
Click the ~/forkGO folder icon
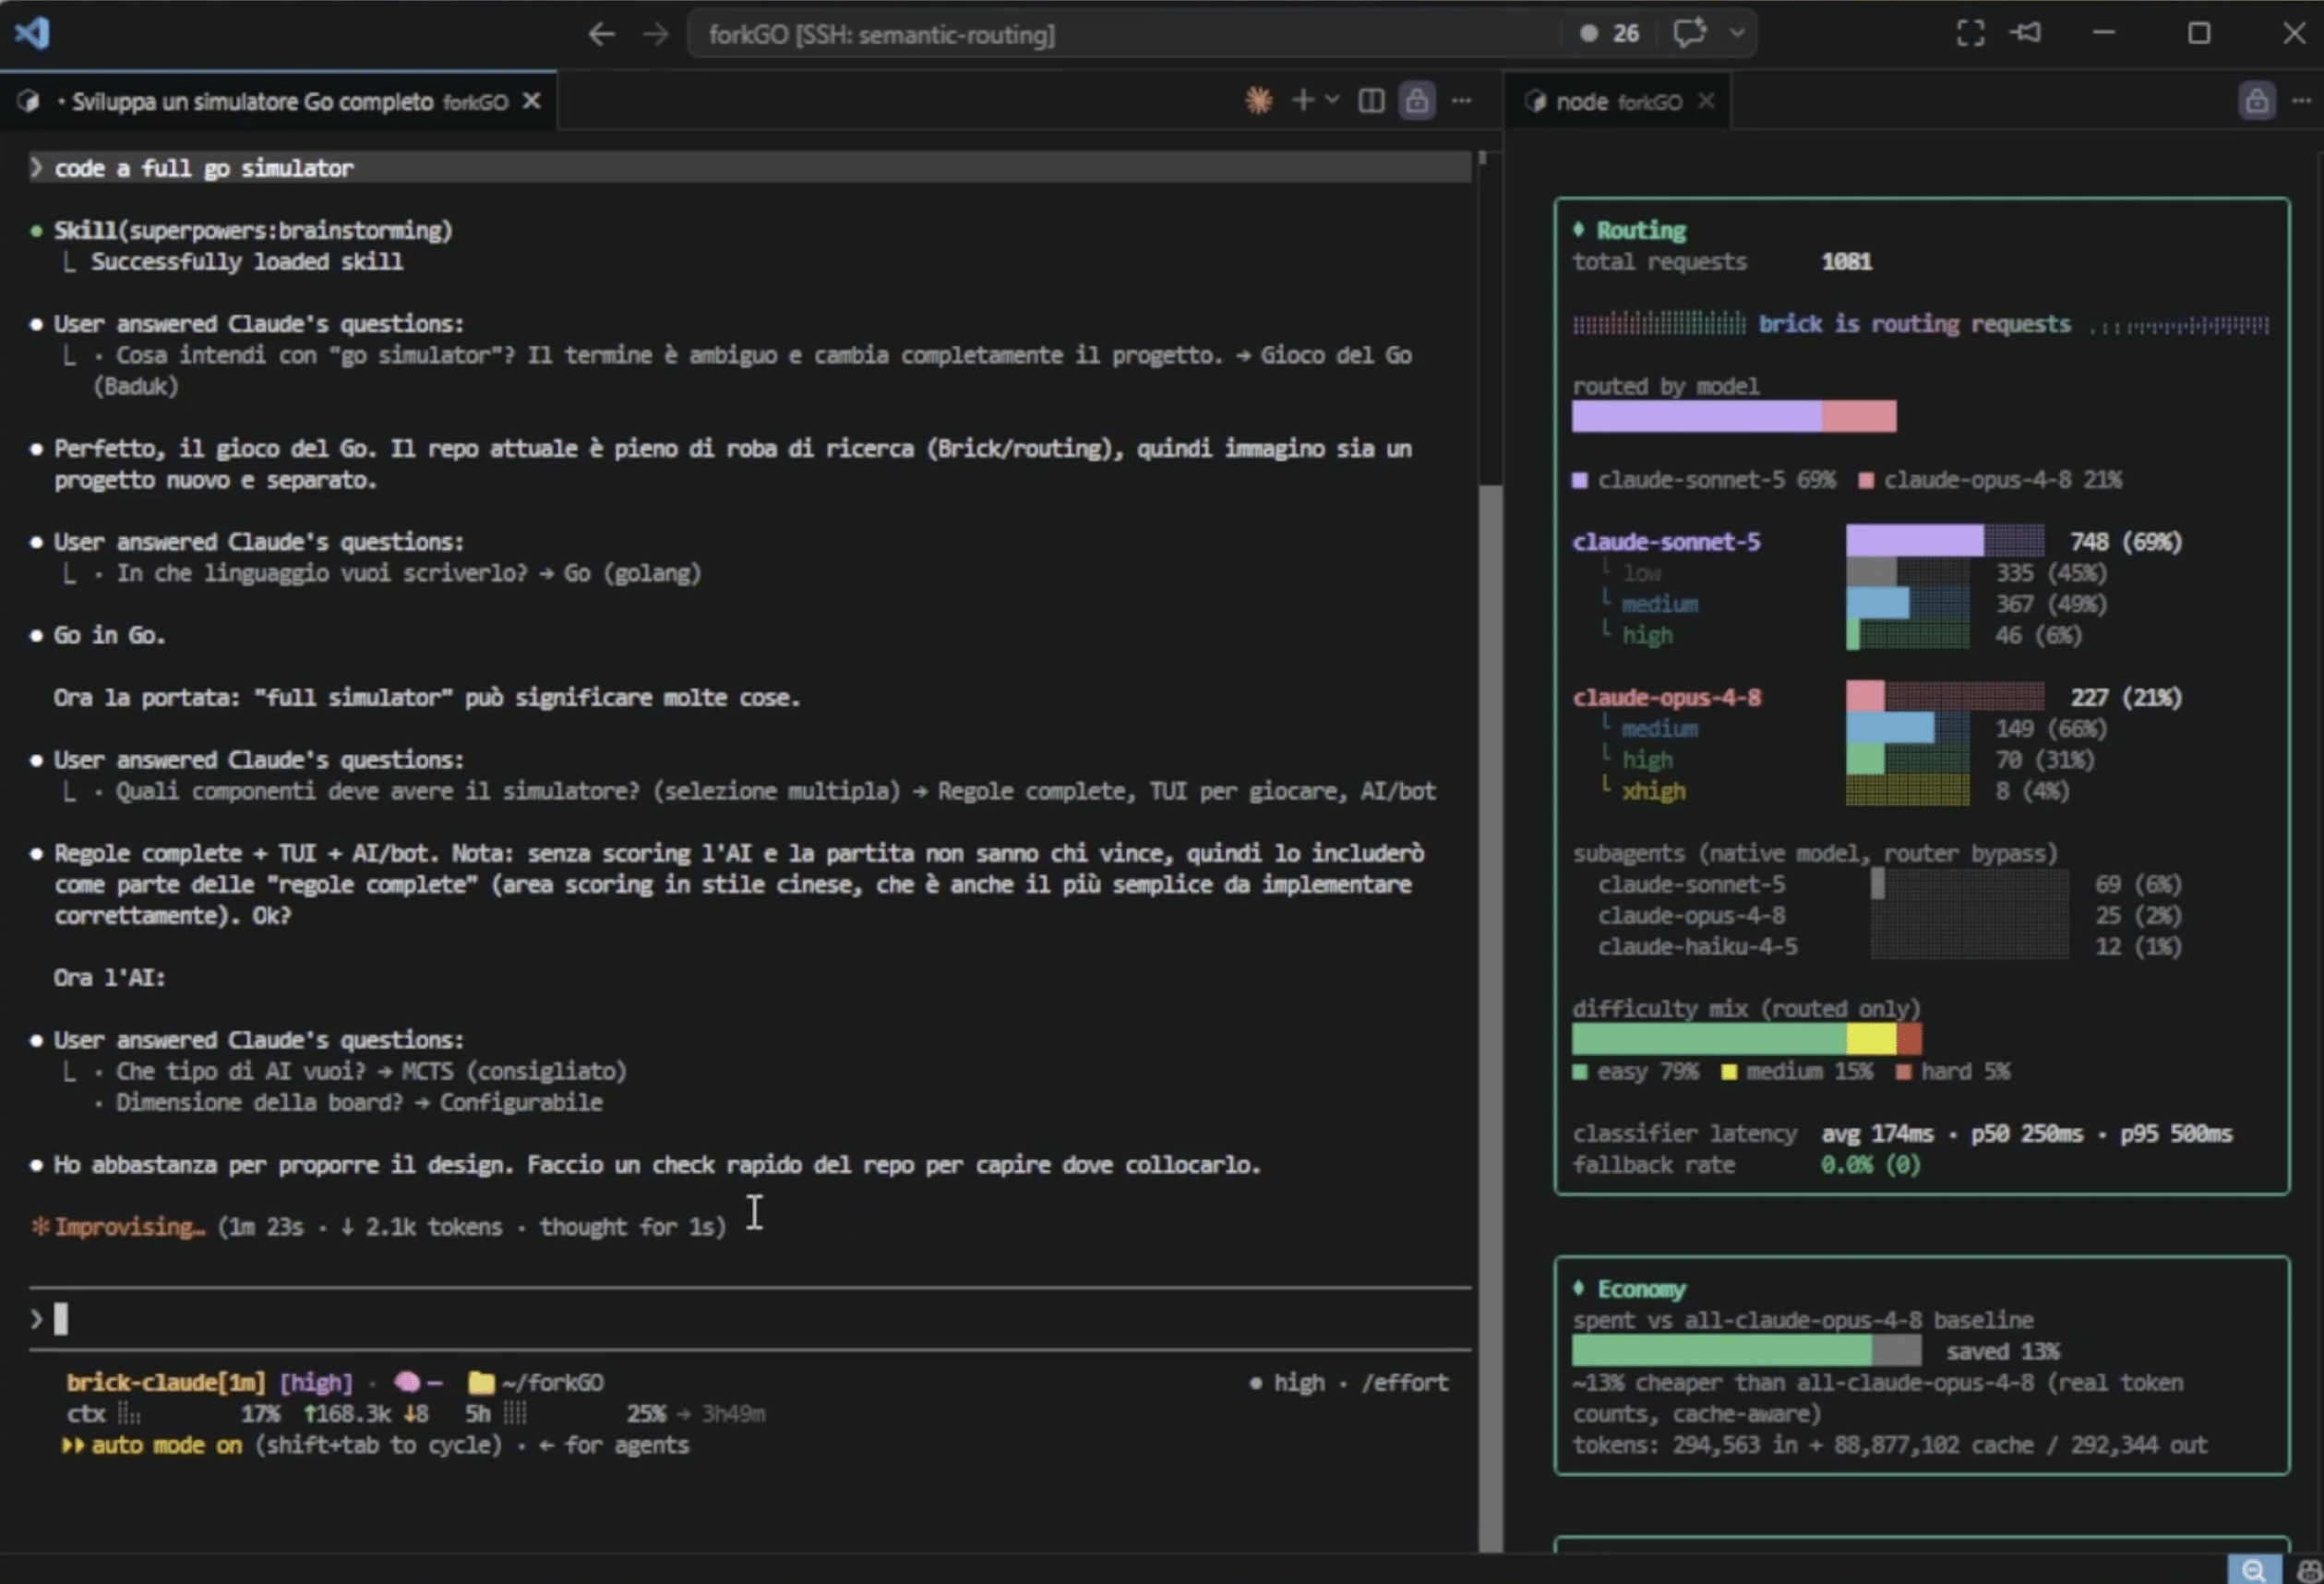point(481,1383)
